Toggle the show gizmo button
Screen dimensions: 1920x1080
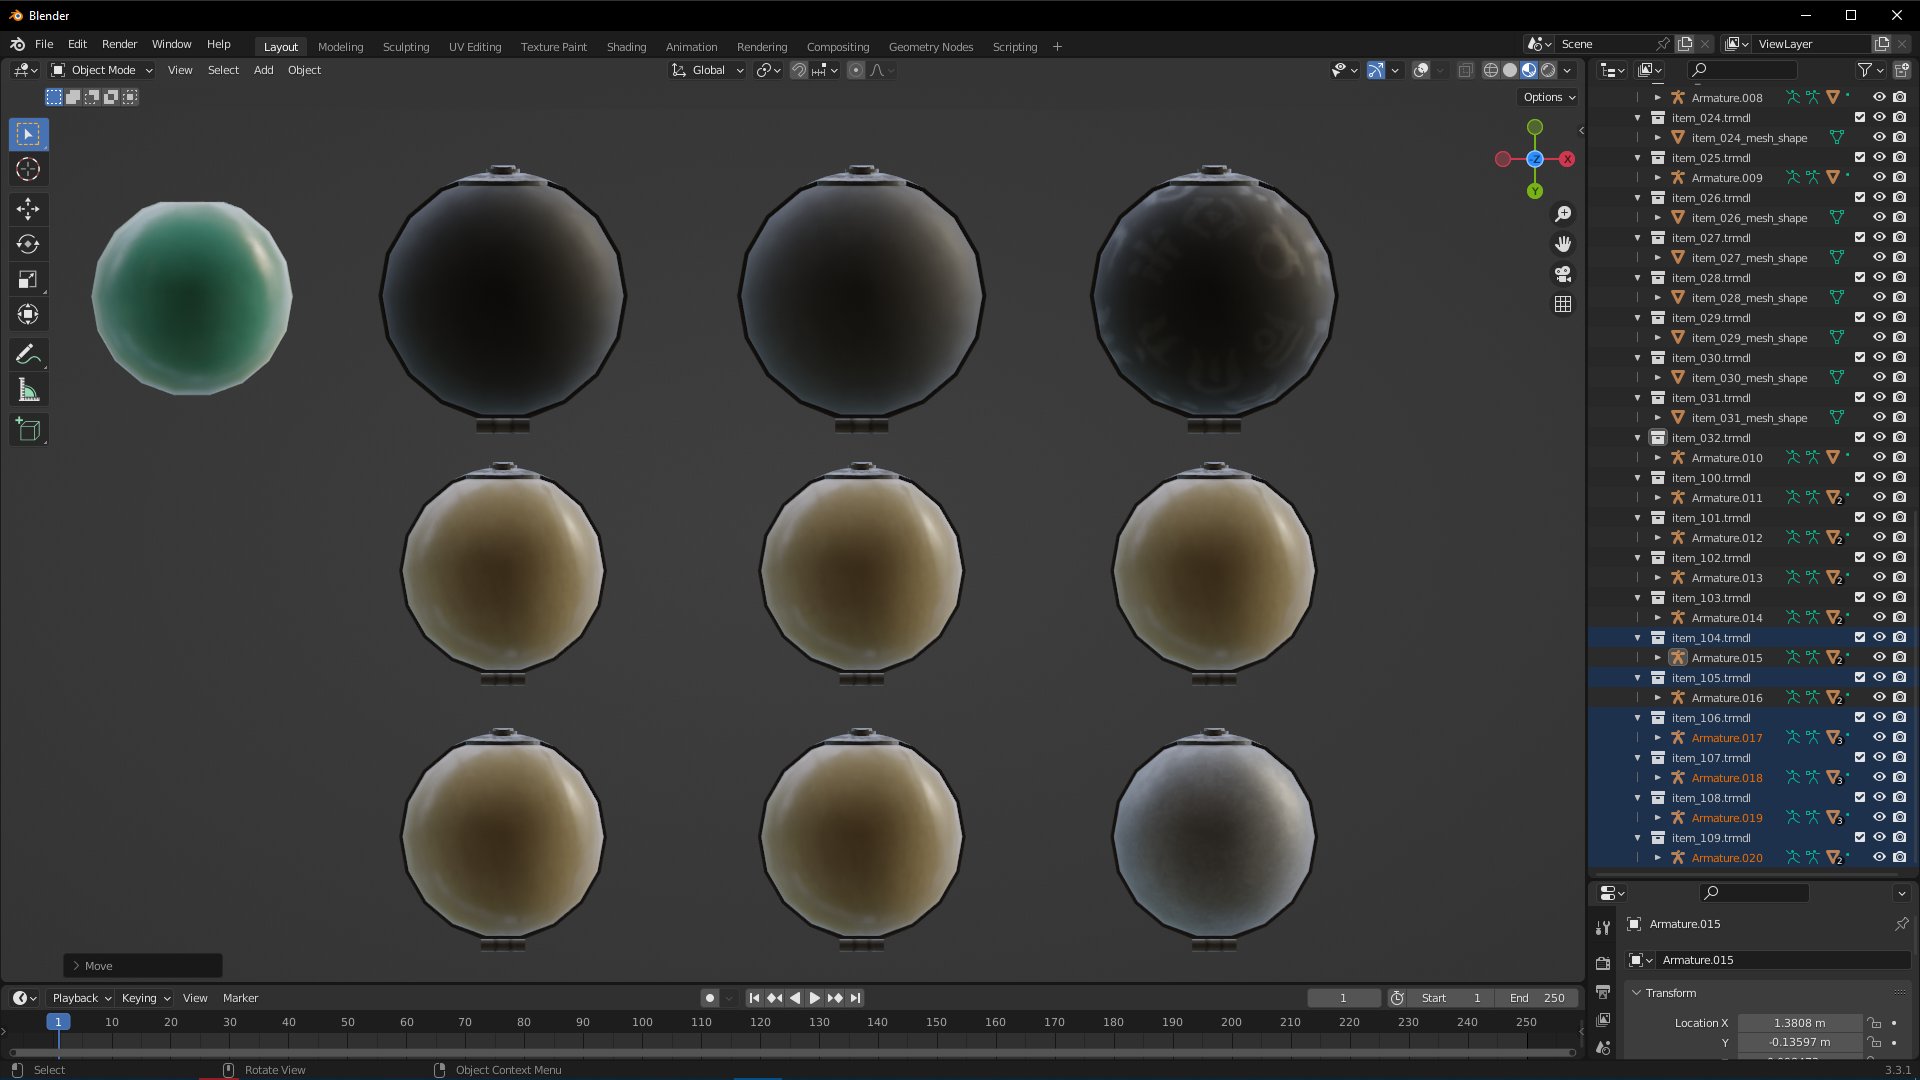[x=1376, y=70]
